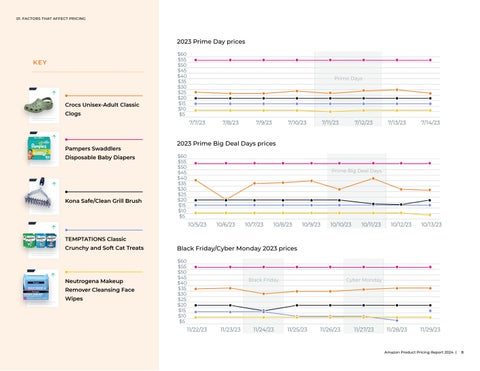The height and width of the screenshot is (371, 480).
Task: Click the 11/24/23 date axis label
Action: tap(264, 330)
